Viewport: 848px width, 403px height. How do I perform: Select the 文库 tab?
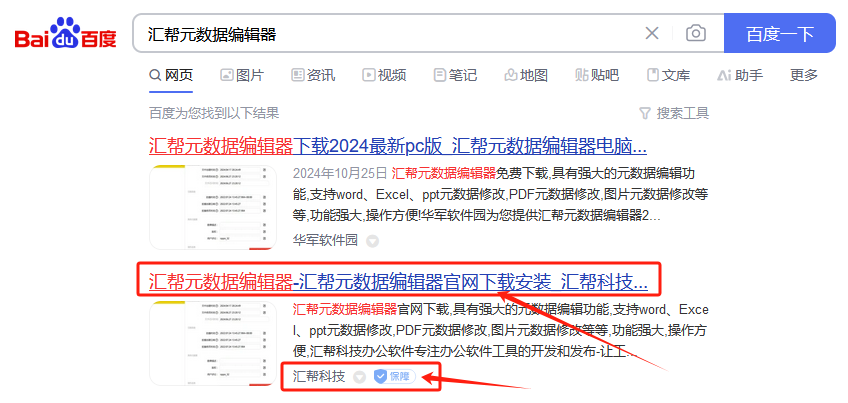point(668,75)
